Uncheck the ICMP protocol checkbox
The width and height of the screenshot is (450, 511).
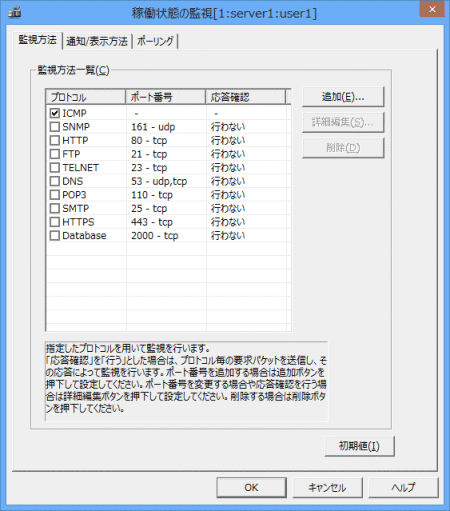55,113
